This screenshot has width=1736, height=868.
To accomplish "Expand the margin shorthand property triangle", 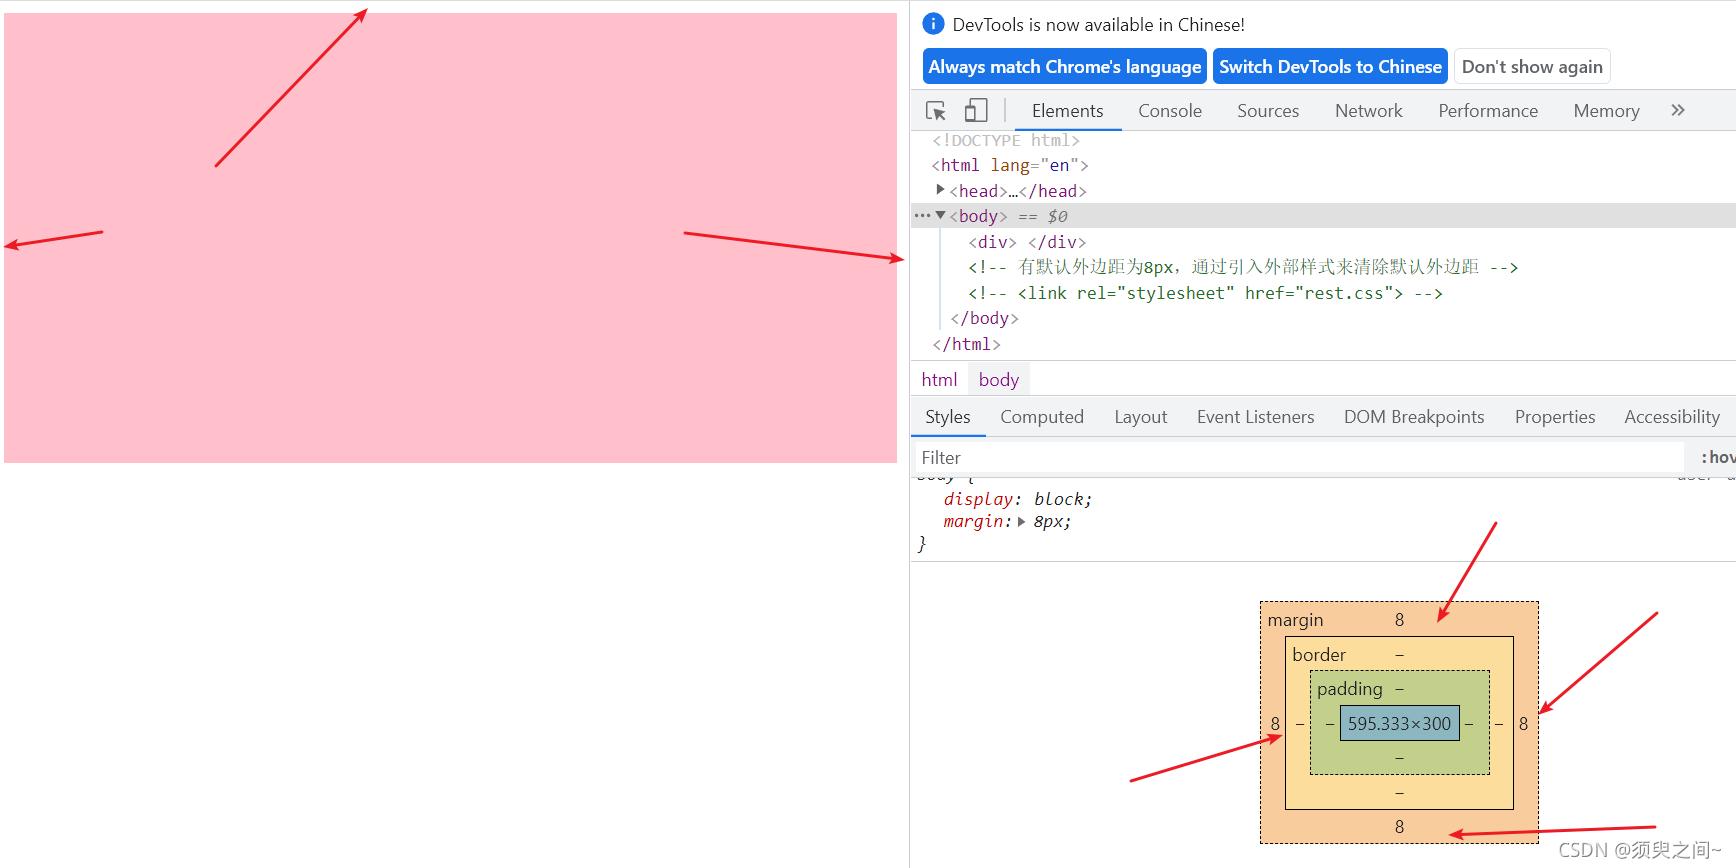I will 1021,522.
